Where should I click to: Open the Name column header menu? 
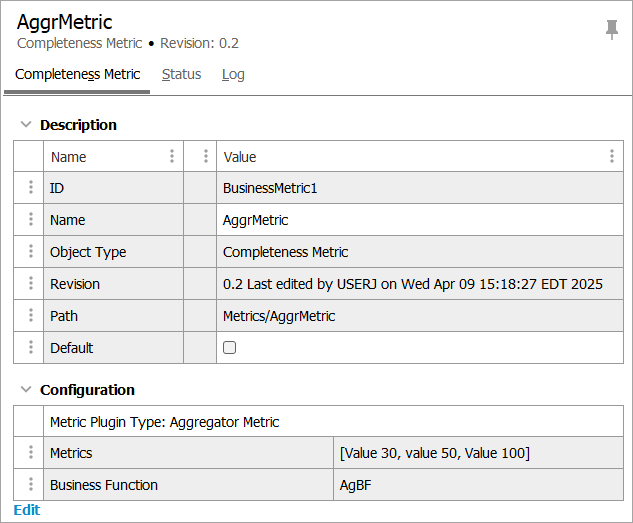point(172,156)
